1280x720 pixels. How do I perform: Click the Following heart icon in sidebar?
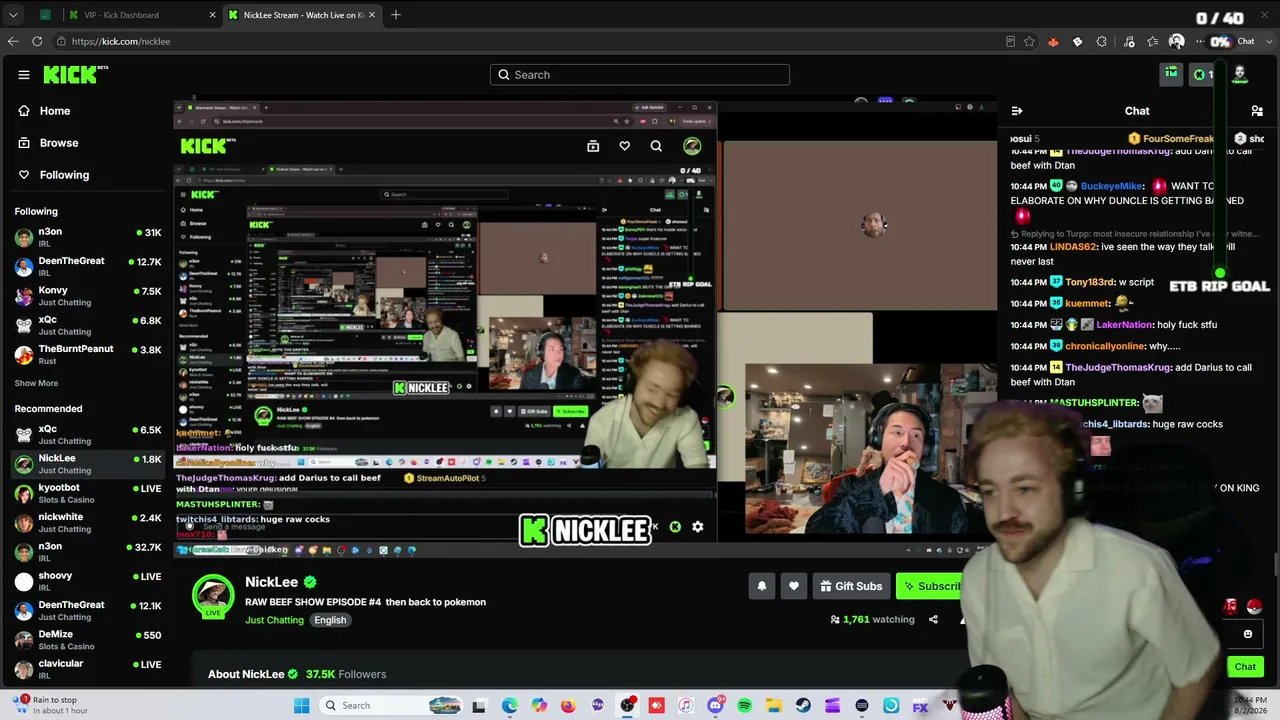(x=24, y=175)
